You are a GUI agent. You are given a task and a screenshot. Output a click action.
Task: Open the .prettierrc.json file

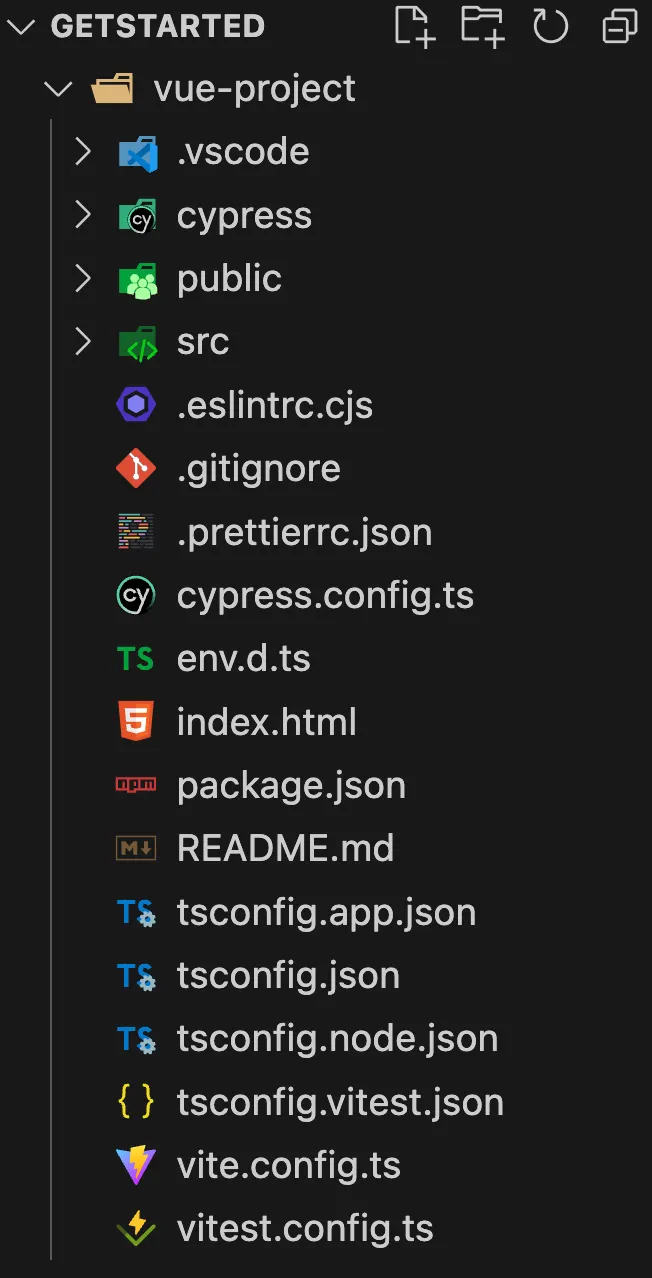(x=304, y=532)
